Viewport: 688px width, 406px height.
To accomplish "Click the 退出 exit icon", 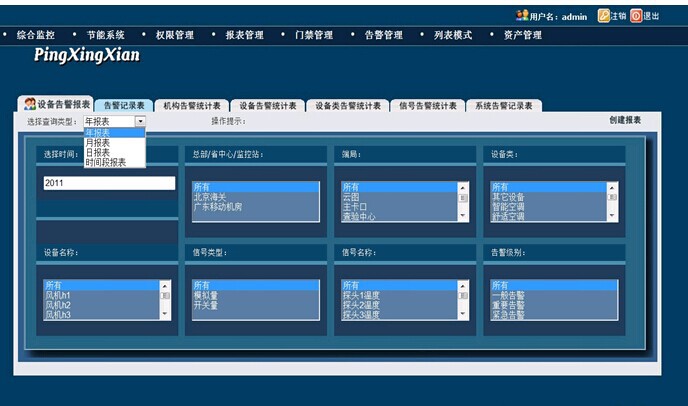I will [x=635, y=16].
